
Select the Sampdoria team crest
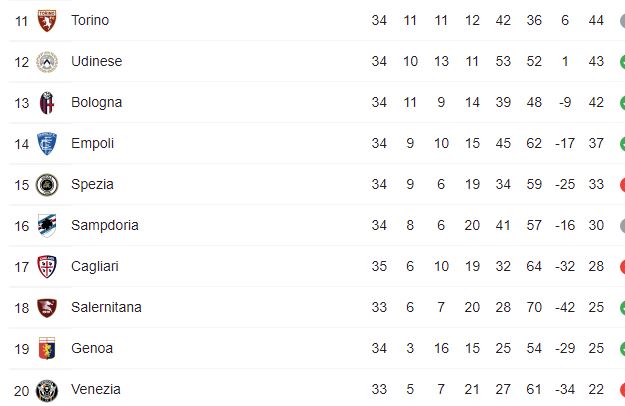click(x=46, y=226)
